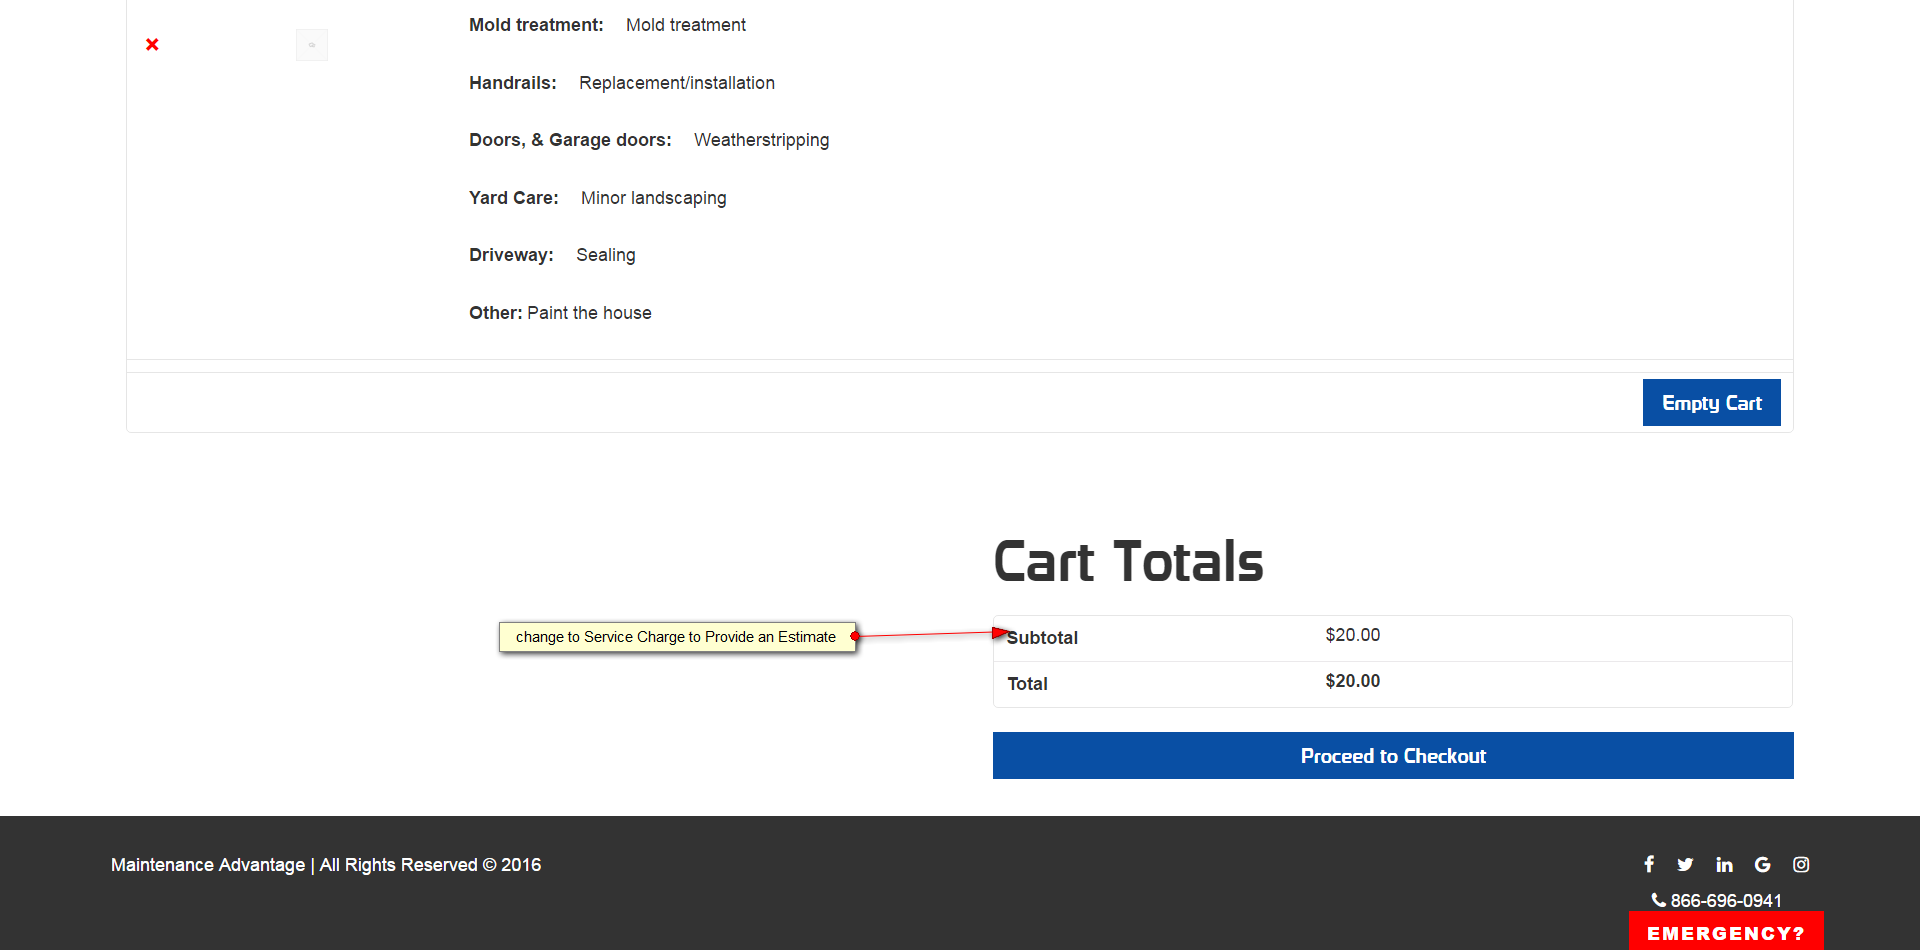The height and width of the screenshot is (950, 1920).
Task: Click the Mold treatment option label
Action: (x=536, y=25)
